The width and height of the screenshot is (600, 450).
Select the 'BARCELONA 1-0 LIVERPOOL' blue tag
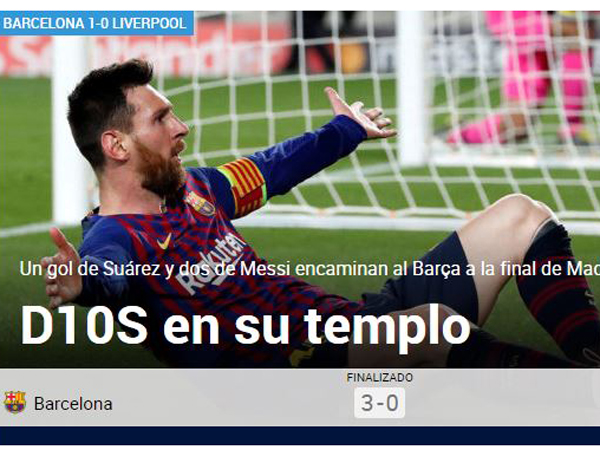click(96, 23)
